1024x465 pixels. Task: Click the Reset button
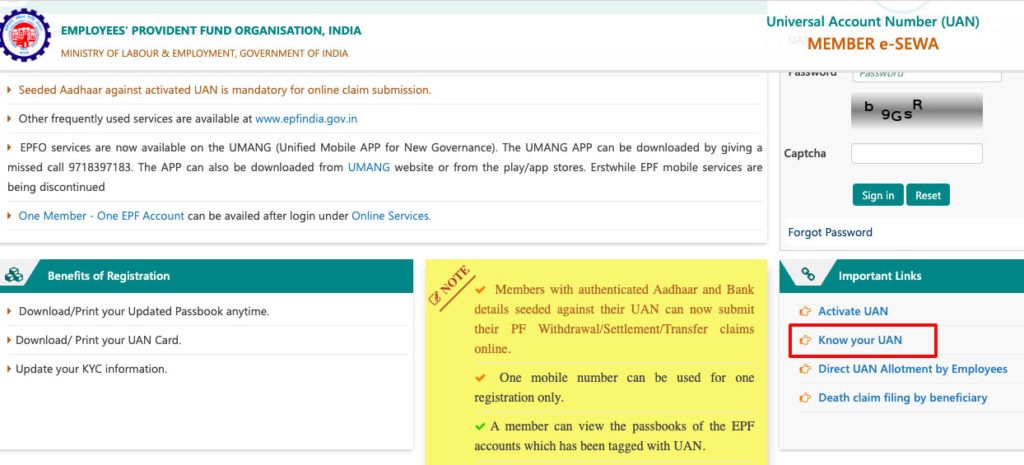pyautogui.click(x=928, y=195)
